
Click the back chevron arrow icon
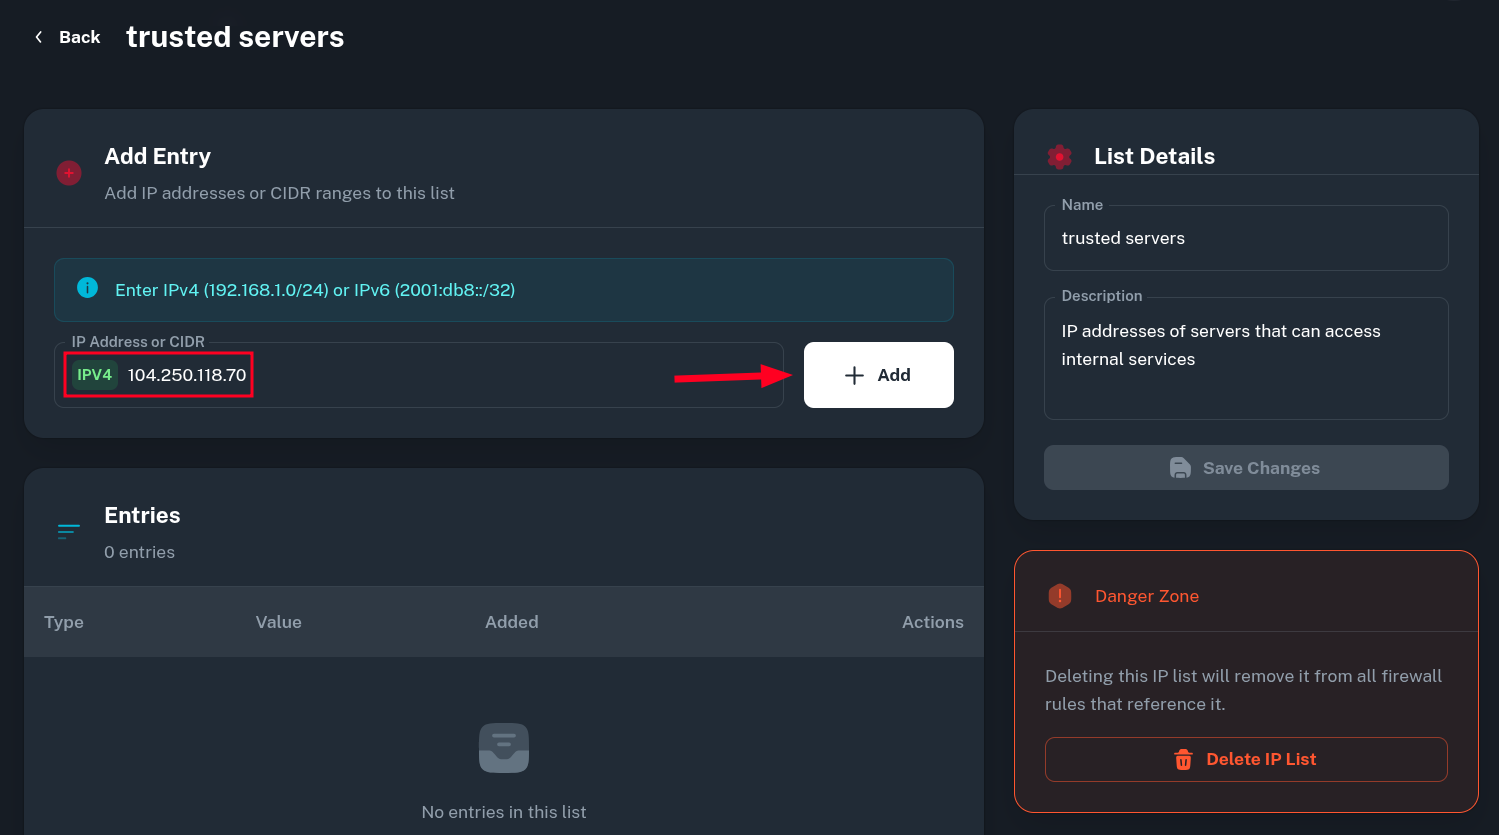click(39, 37)
